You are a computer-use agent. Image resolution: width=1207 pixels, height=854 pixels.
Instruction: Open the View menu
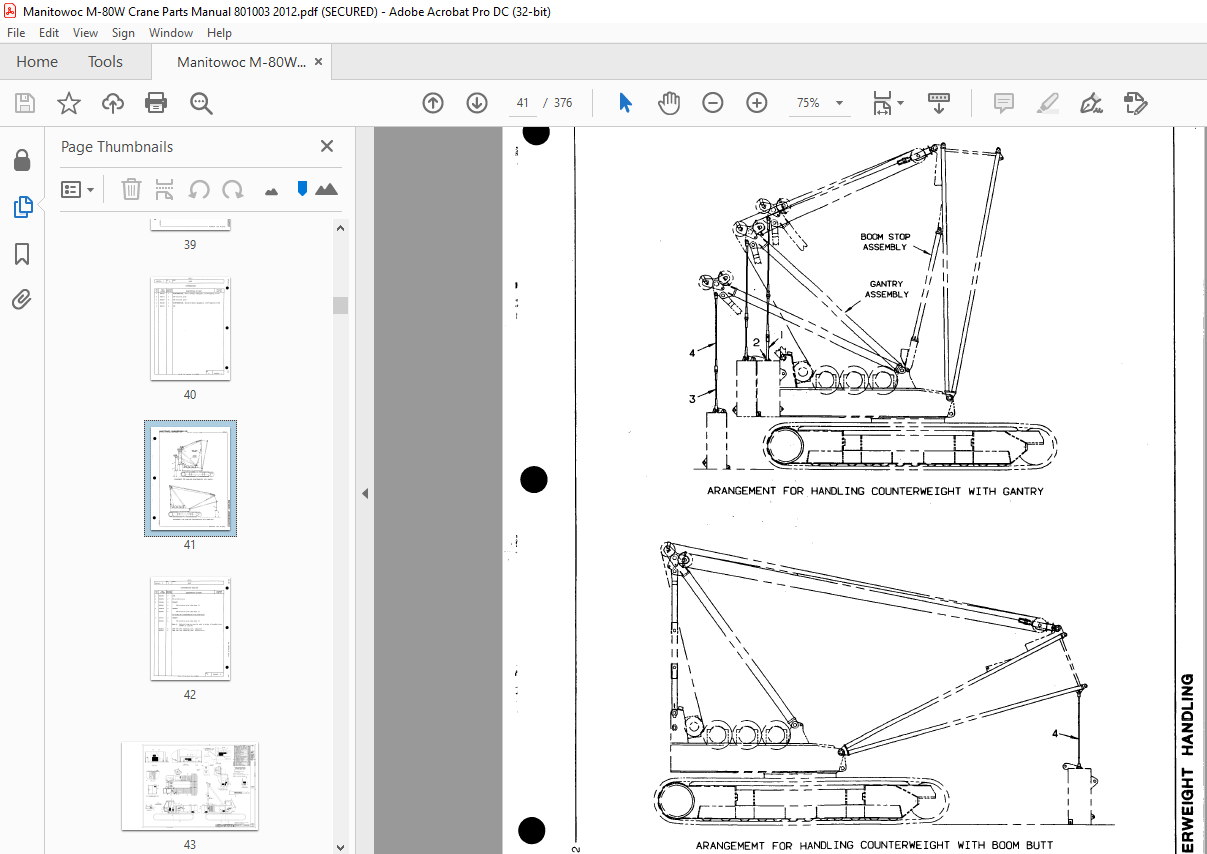coord(85,33)
